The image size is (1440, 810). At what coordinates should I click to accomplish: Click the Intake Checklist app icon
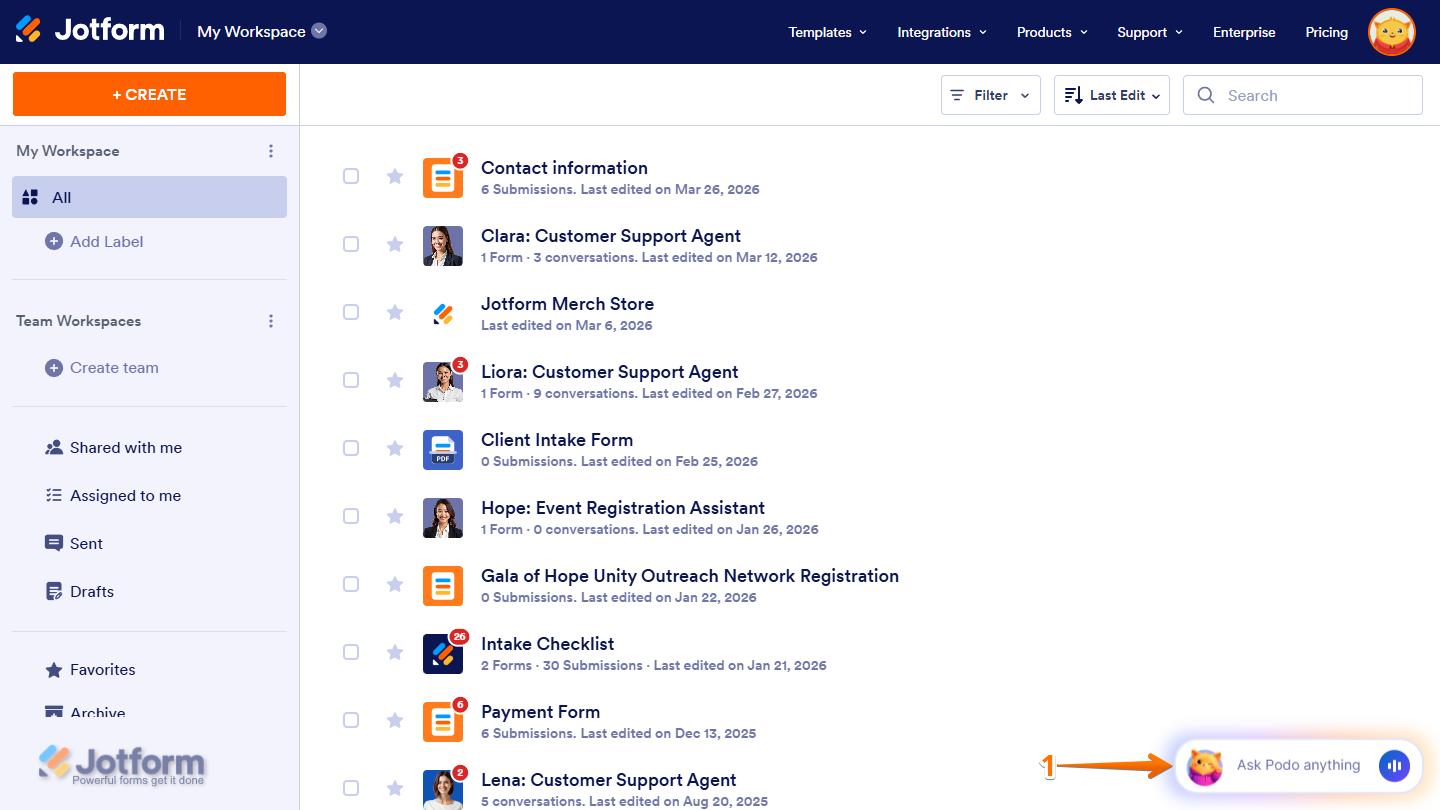pyautogui.click(x=443, y=653)
